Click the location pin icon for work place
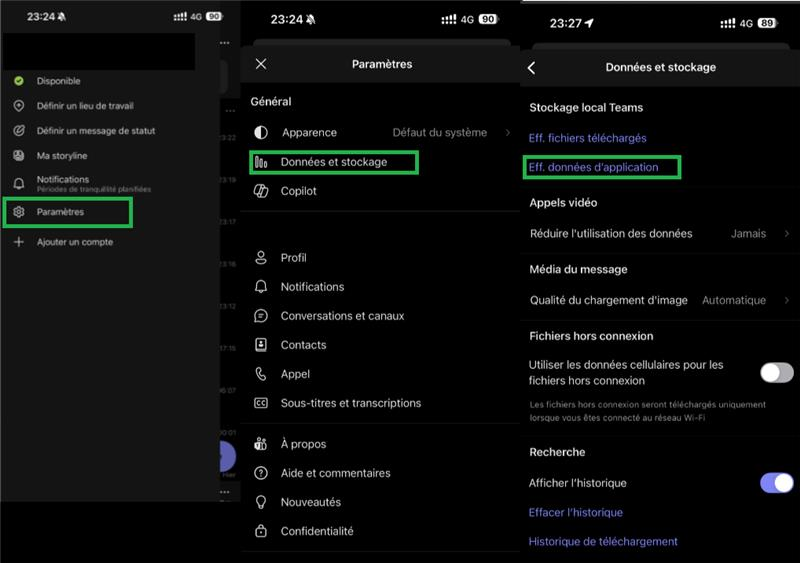The width and height of the screenshot is (800, 563). (x=19, y=106)
